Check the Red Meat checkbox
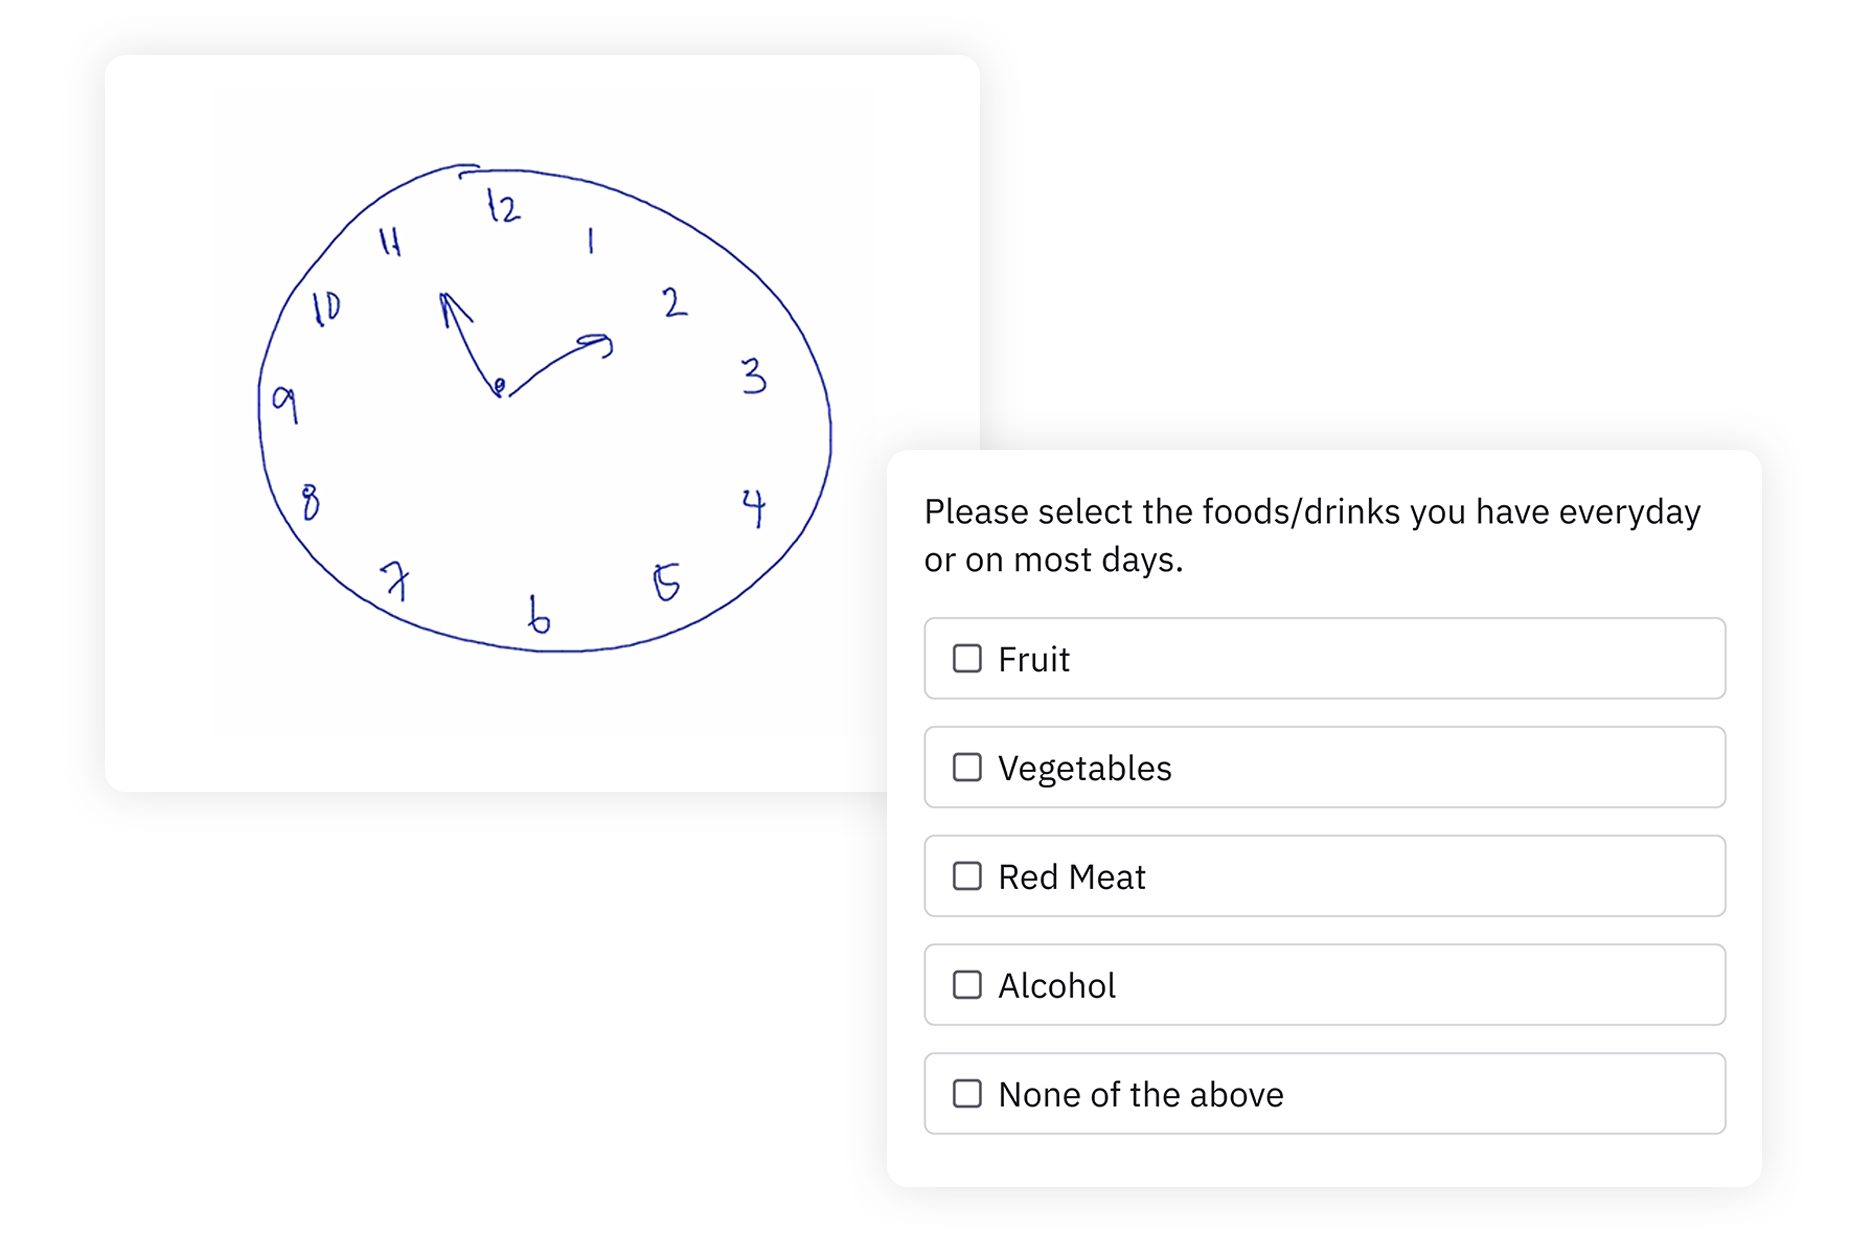The height and width of the screenshot is (1242, 1867). click(x=966, y=876)
